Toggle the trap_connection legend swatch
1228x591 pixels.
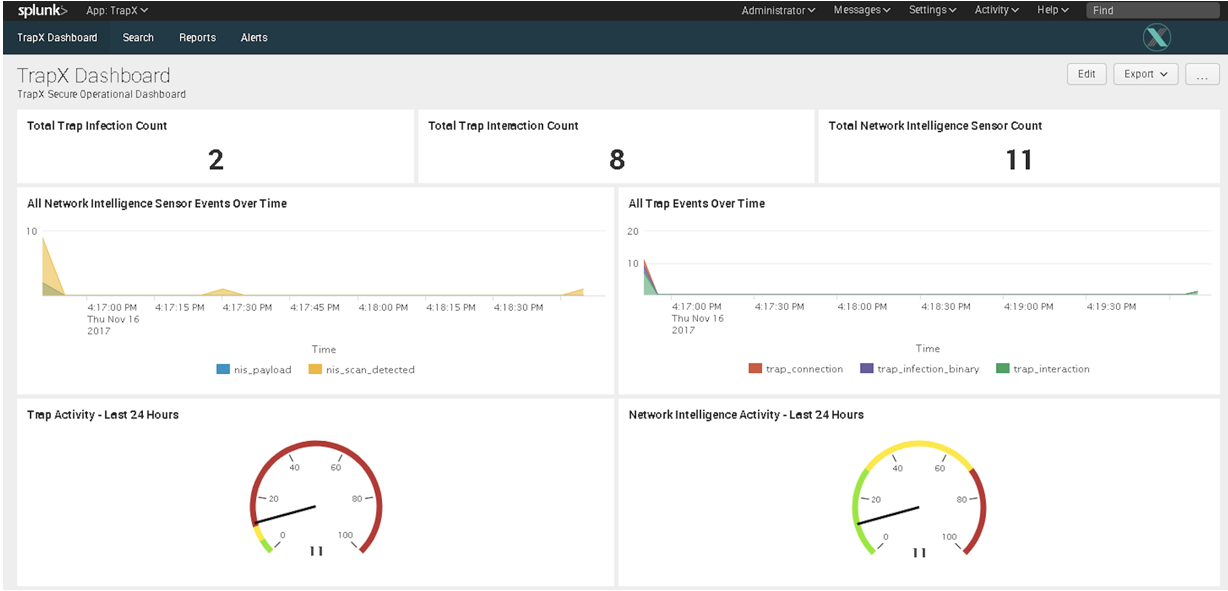[755, 369]
